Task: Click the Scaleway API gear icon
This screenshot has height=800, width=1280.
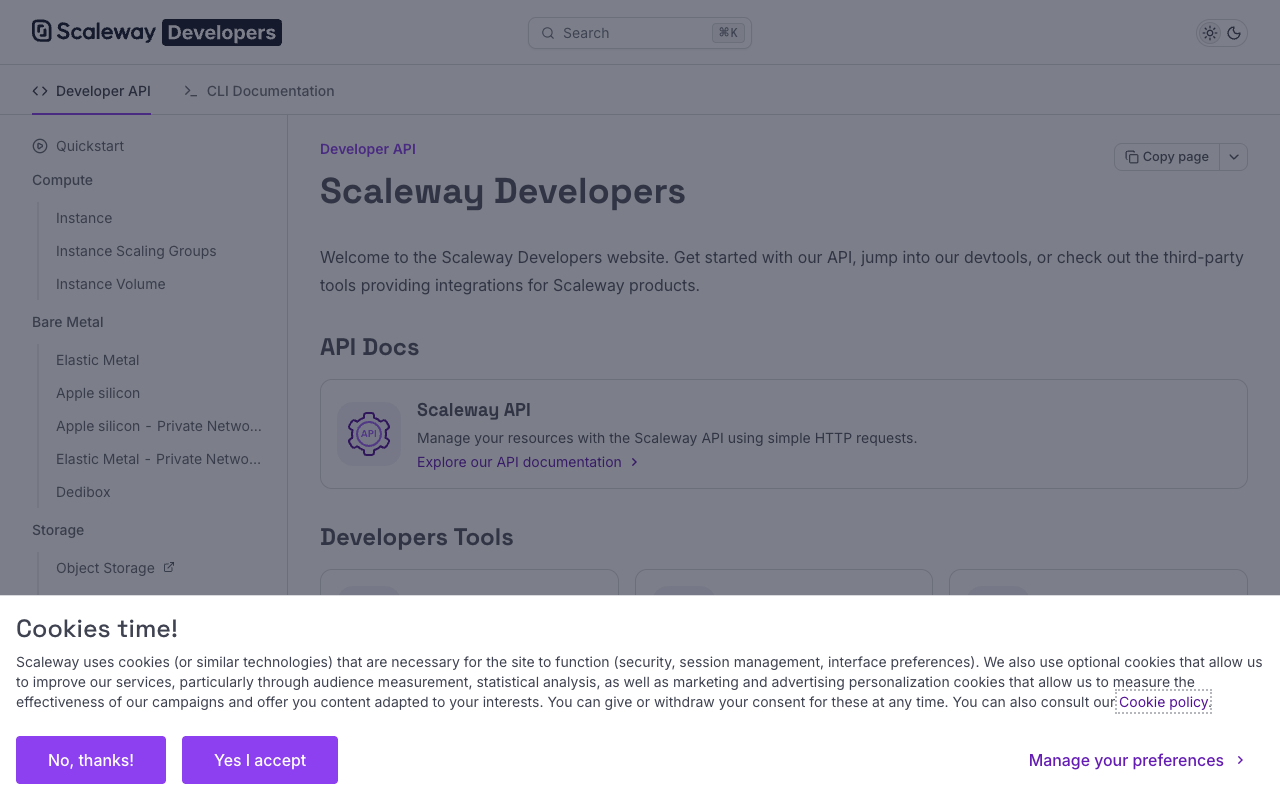Action: click(x=369, y=434)
